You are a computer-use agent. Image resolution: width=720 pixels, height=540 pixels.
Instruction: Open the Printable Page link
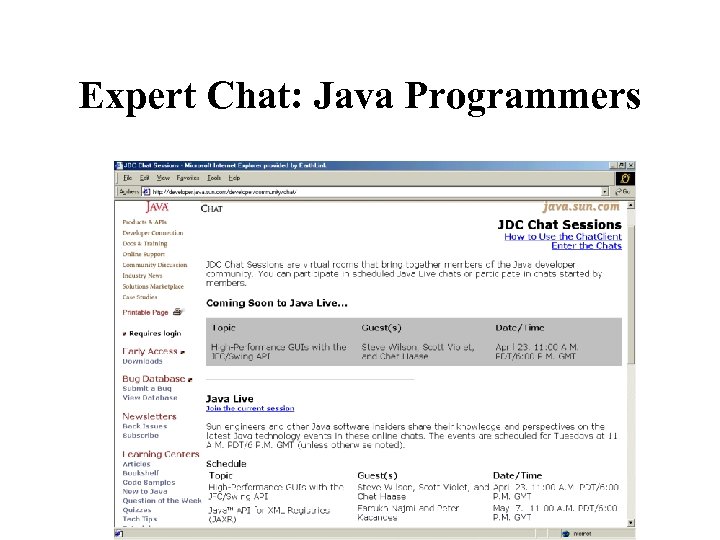145,312
